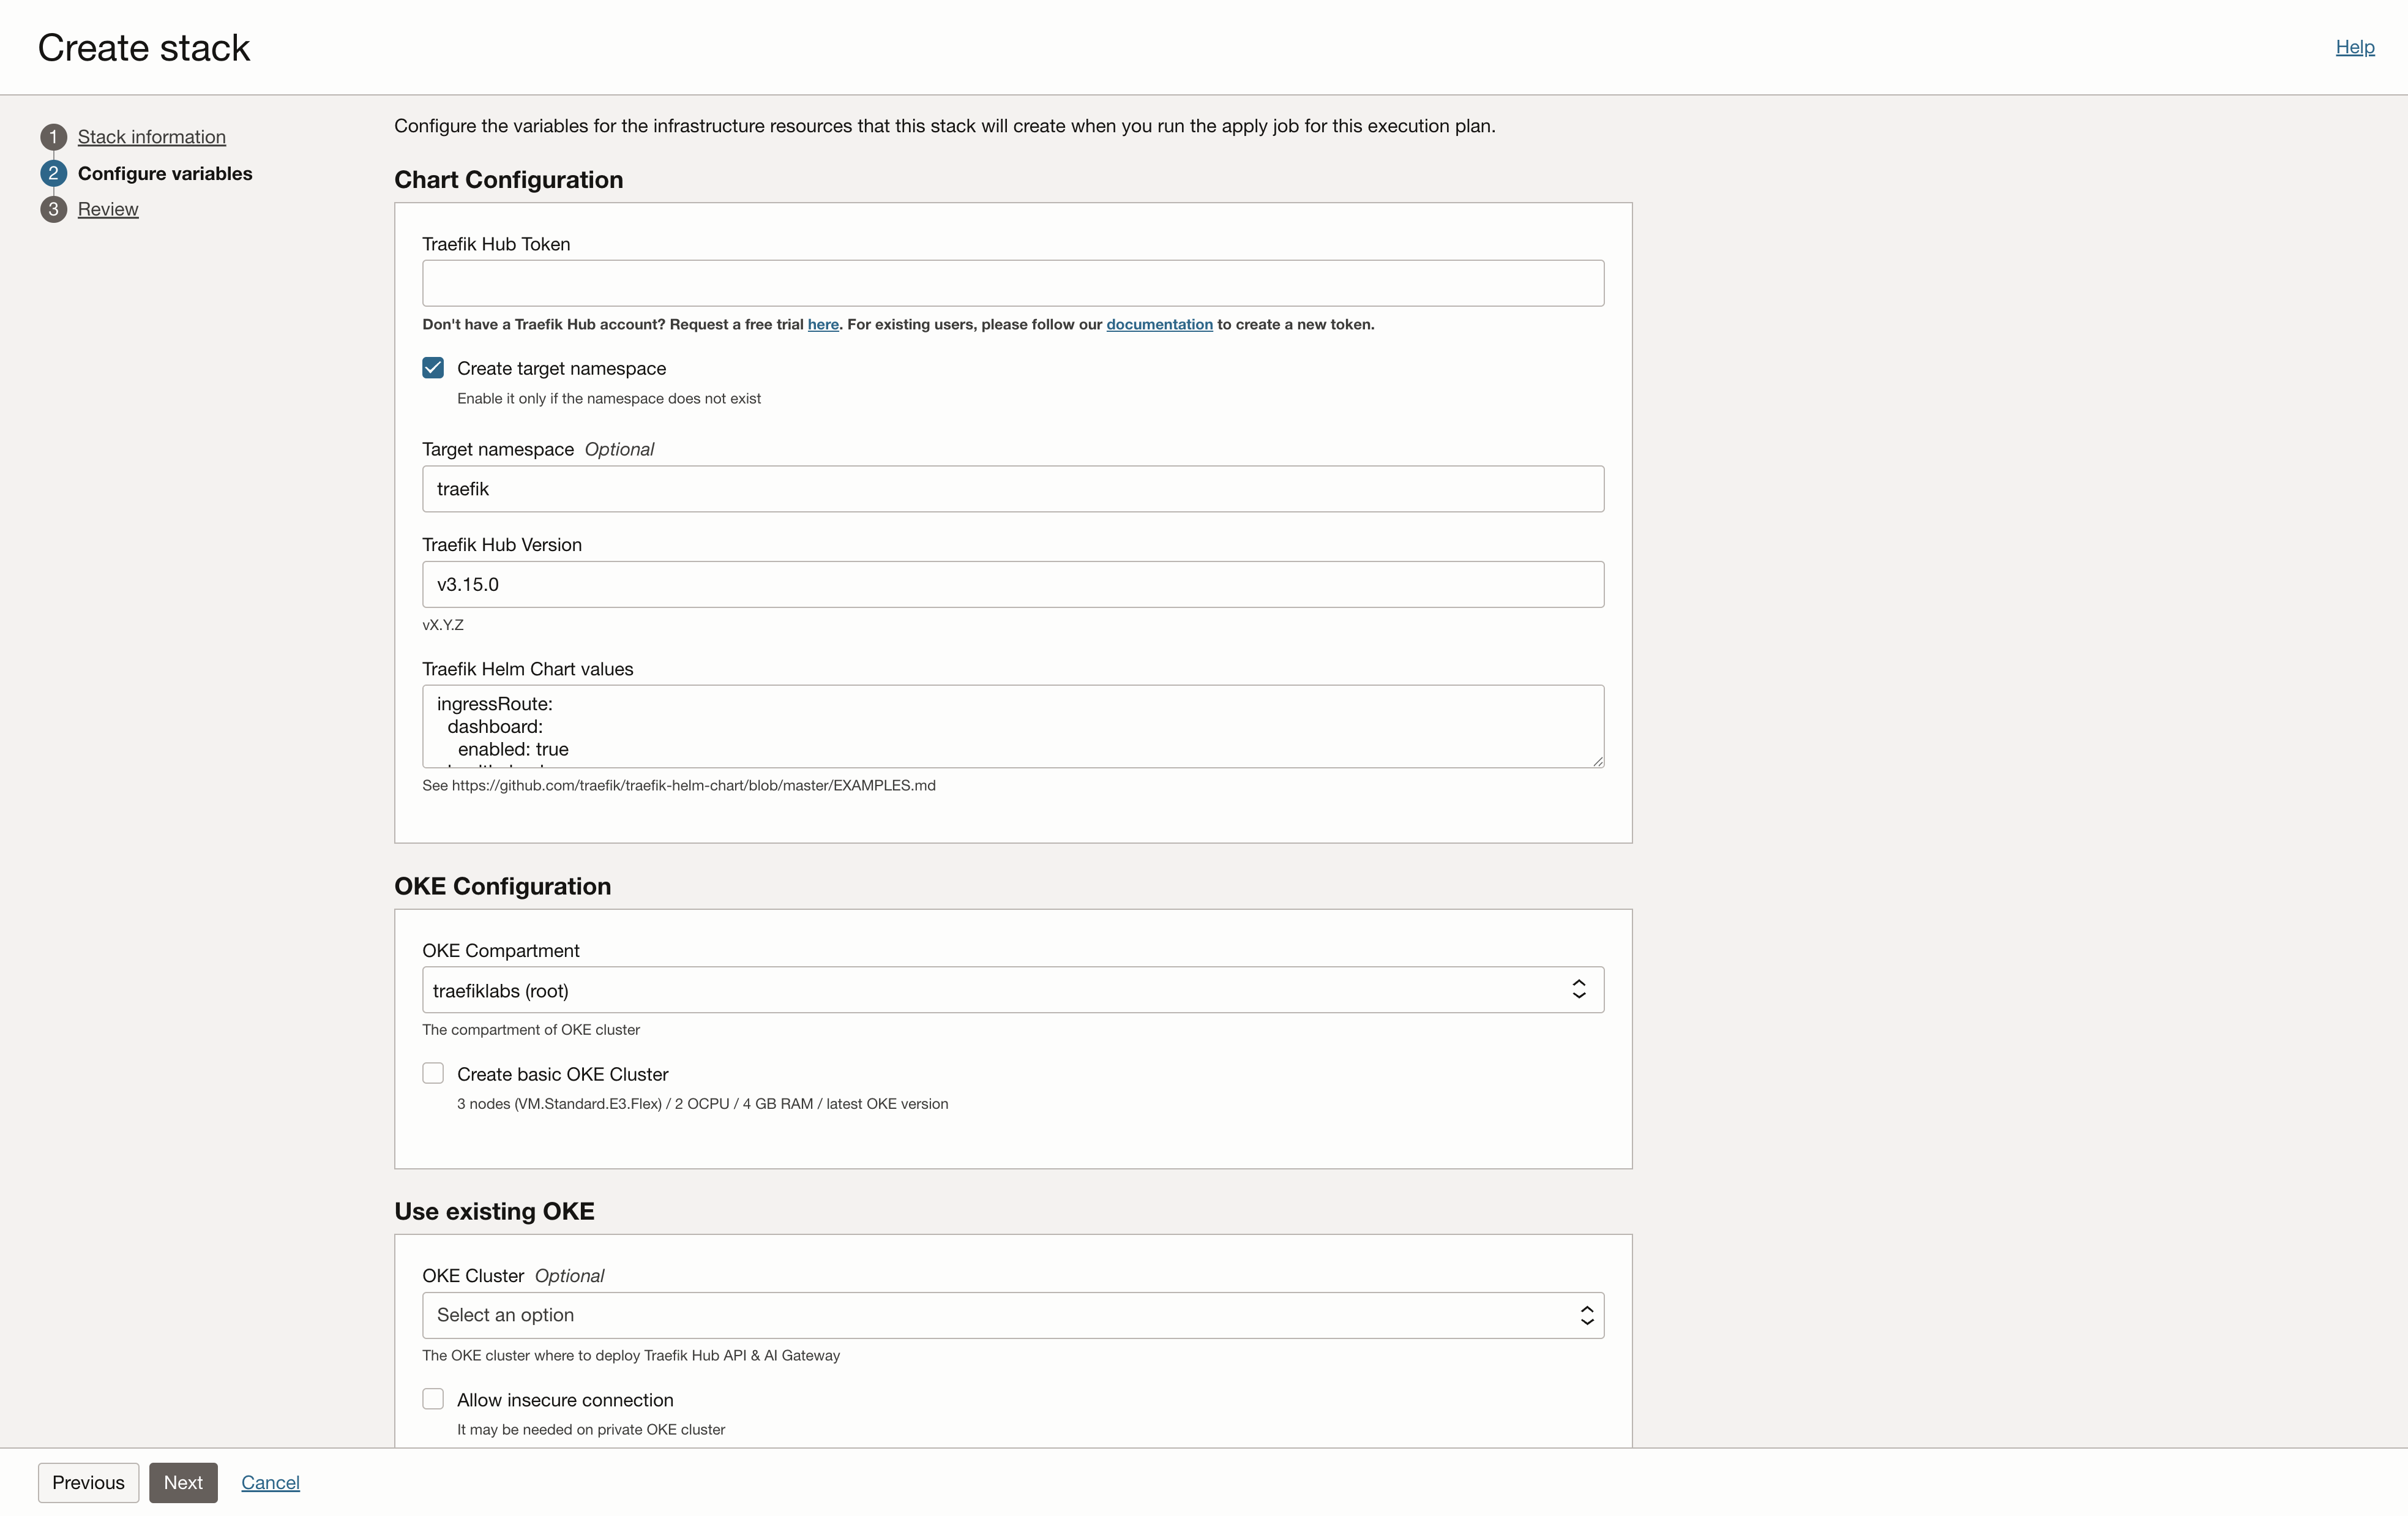This screenshot has height=1516, width=2408.
Task: Click the Cancel link
Action: point(270,1482)
